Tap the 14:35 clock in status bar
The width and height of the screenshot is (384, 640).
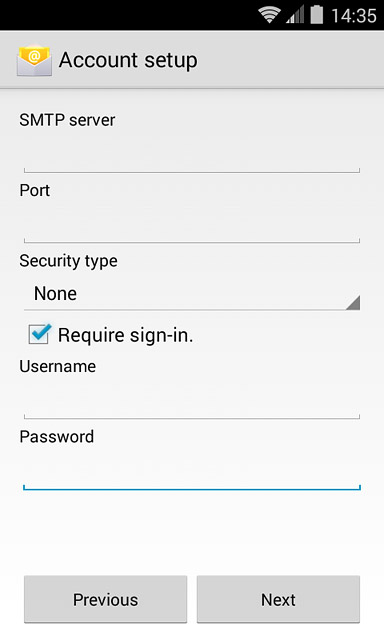(x=354, y=16)
